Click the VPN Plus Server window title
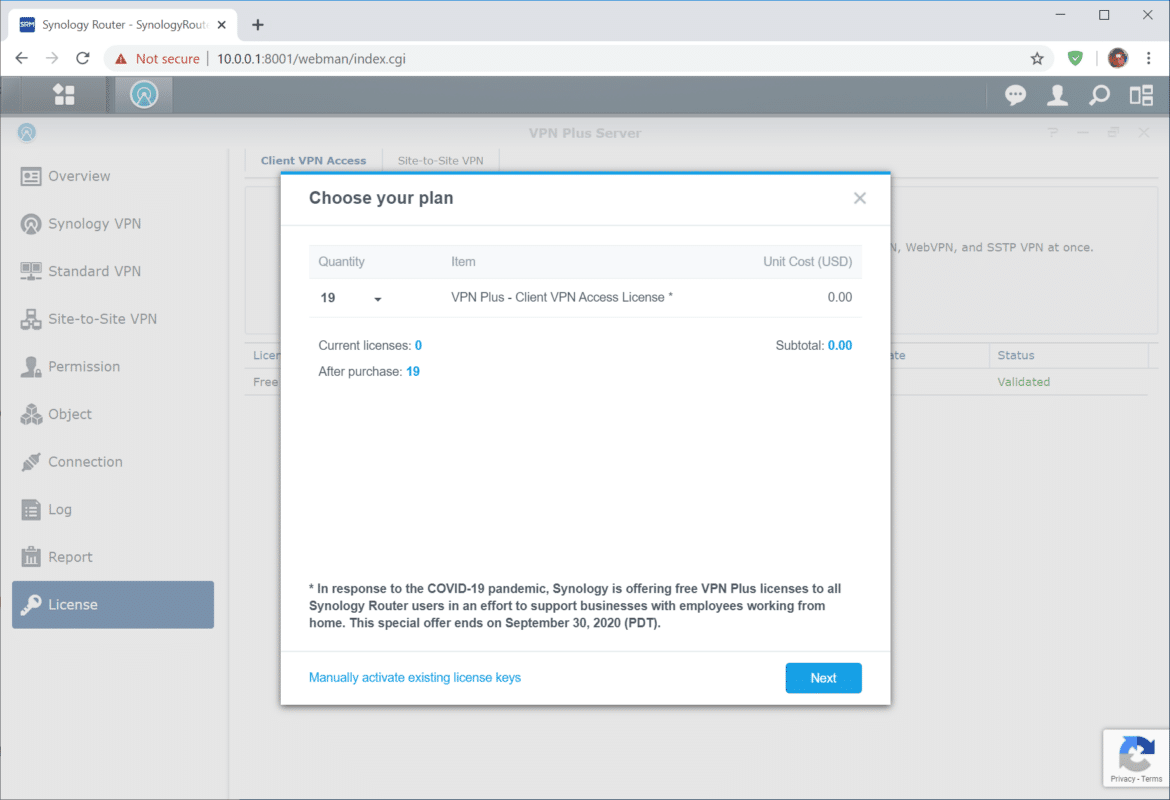Screen dimensions: 1170x800 584,133
